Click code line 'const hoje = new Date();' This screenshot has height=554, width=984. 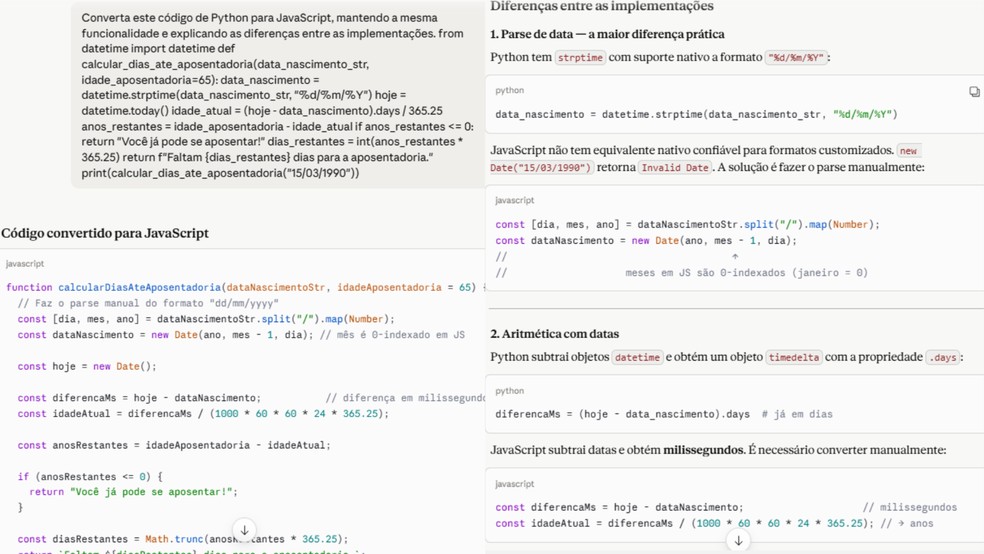87,366
